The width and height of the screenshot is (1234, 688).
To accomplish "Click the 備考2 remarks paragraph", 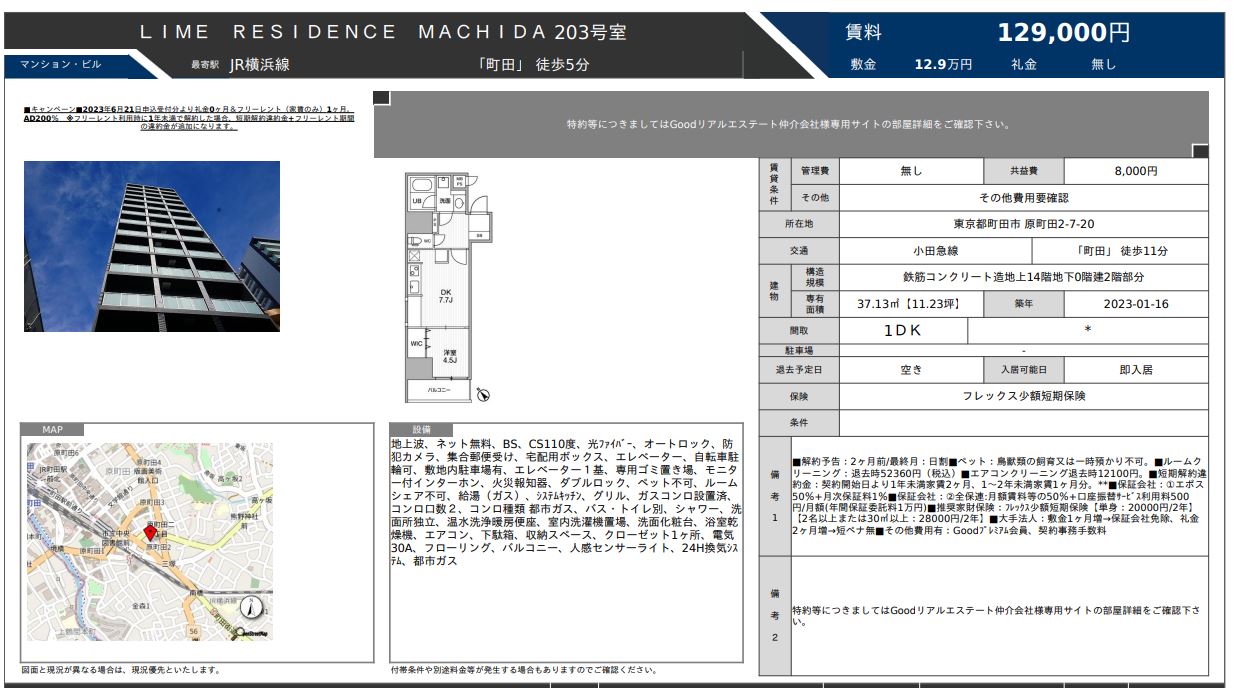I will coord(999,615).
